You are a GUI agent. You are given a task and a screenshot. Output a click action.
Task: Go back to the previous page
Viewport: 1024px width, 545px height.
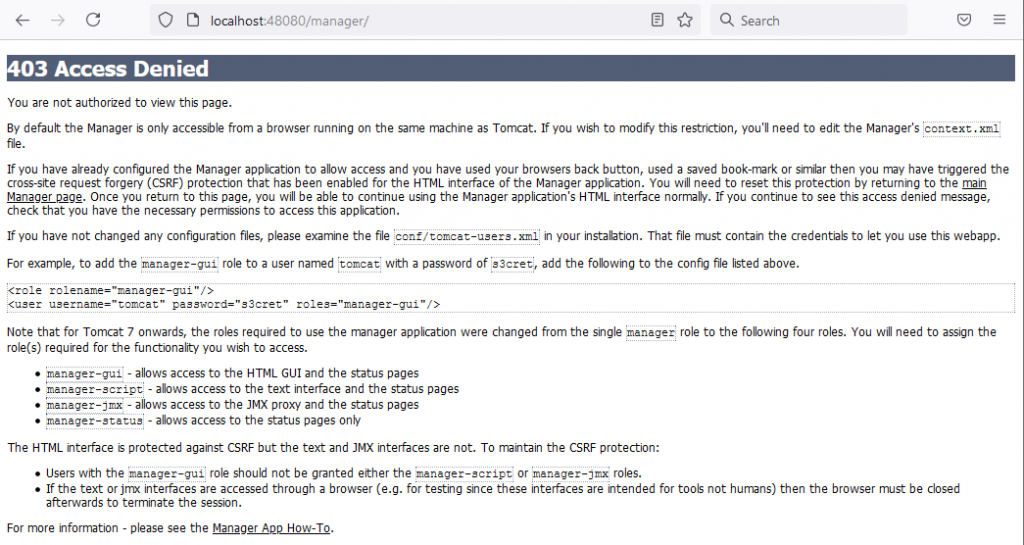coord(23,20)
